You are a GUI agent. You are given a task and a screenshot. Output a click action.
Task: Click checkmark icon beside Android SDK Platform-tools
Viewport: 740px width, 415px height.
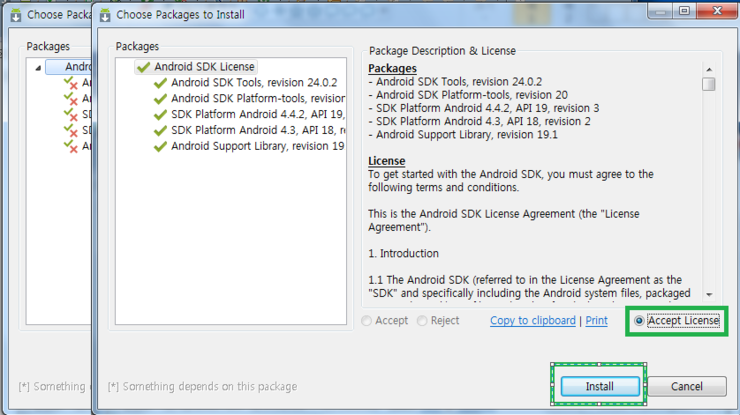160,99
